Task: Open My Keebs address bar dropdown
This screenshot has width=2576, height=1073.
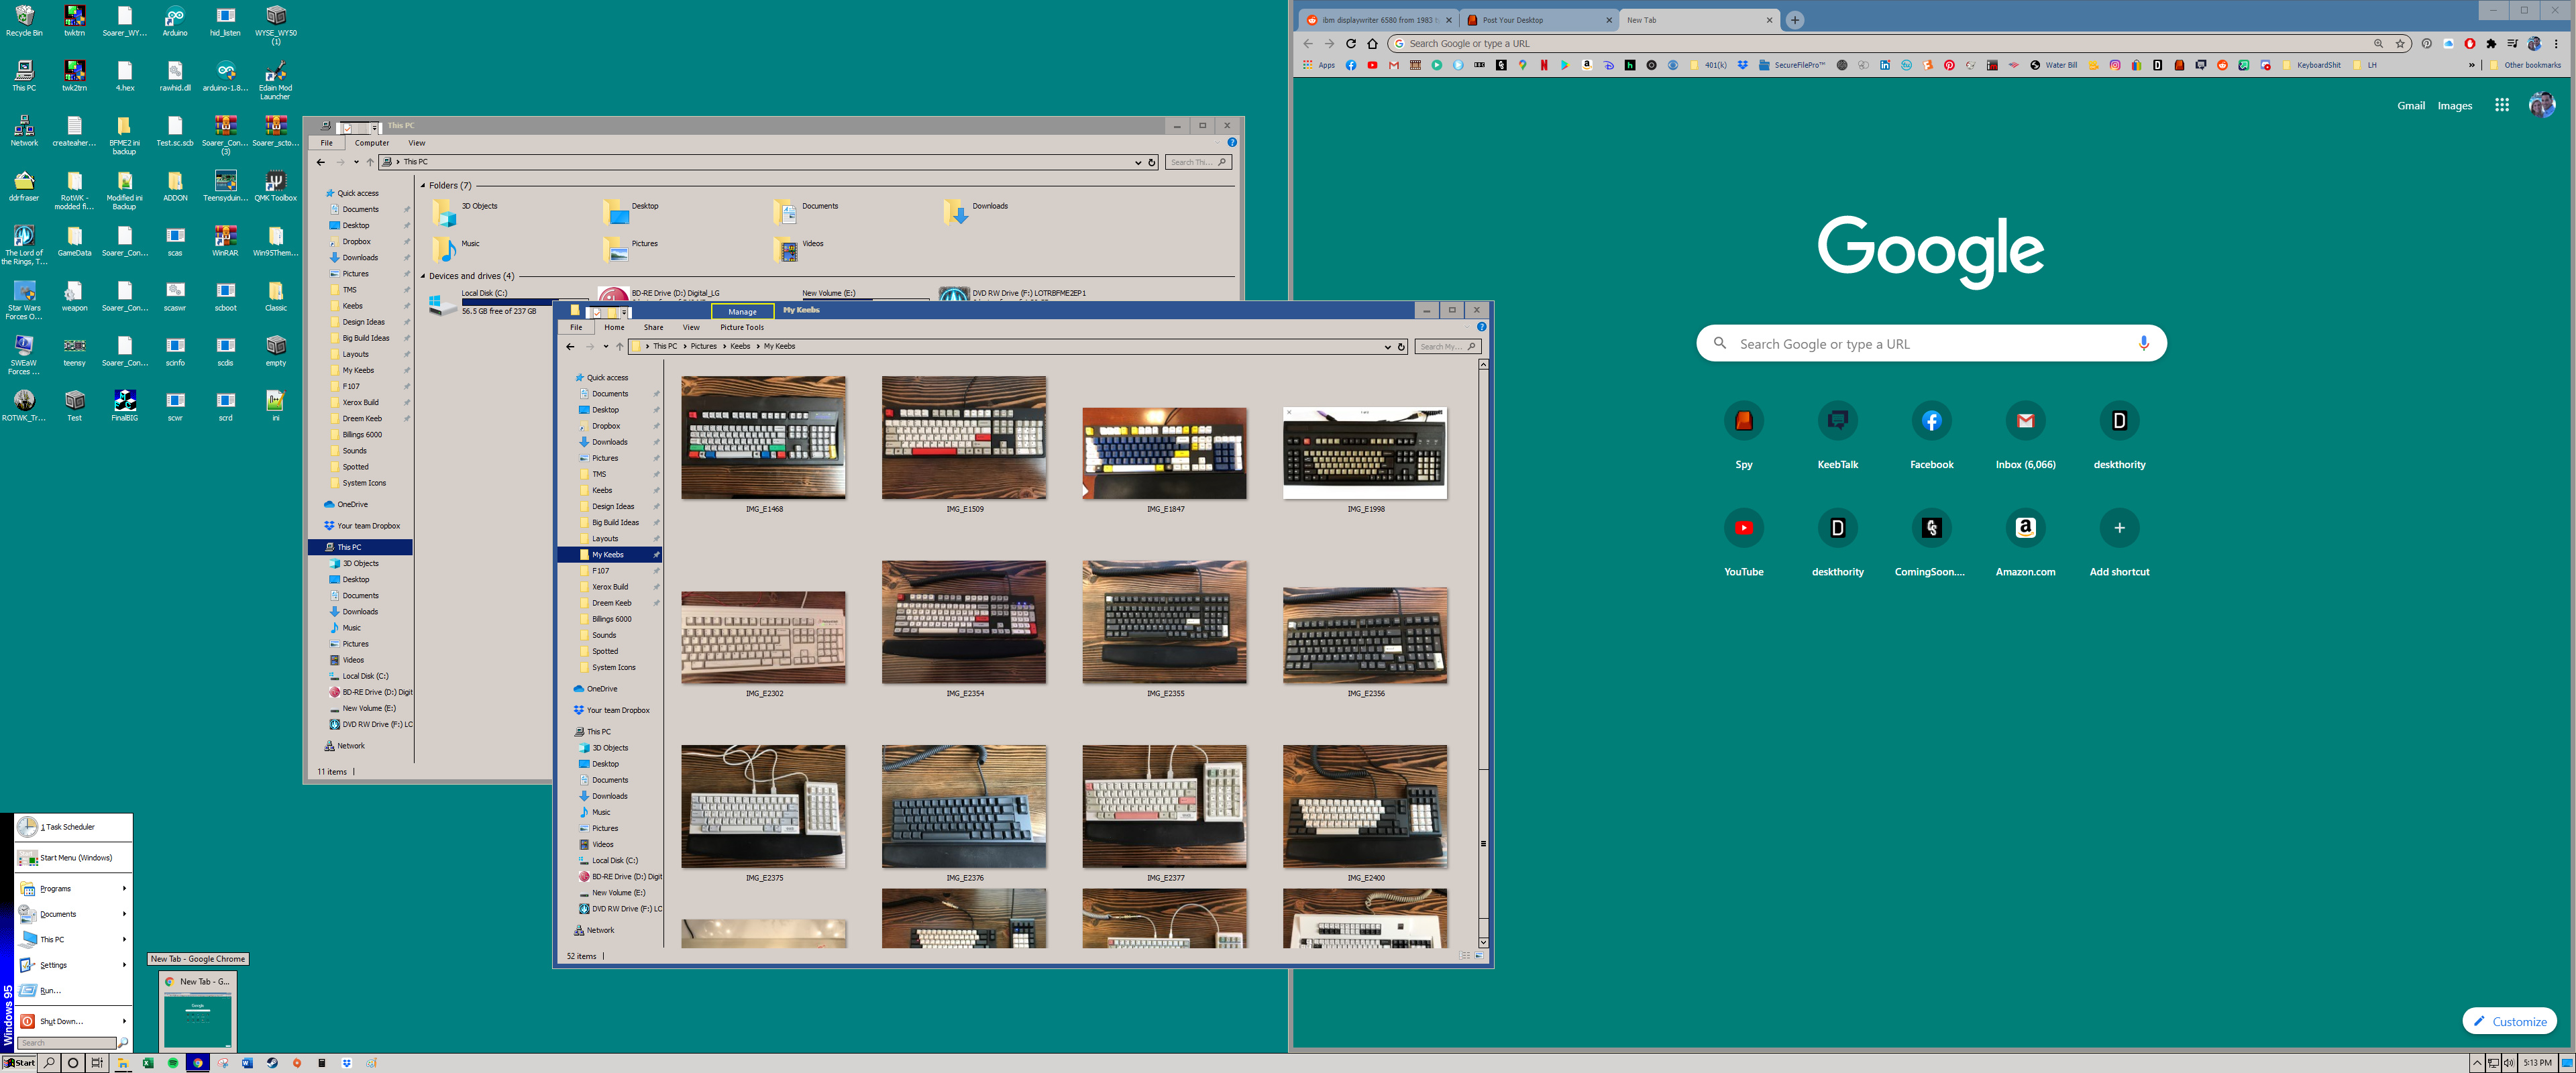Action: (x=1387, y=347)
